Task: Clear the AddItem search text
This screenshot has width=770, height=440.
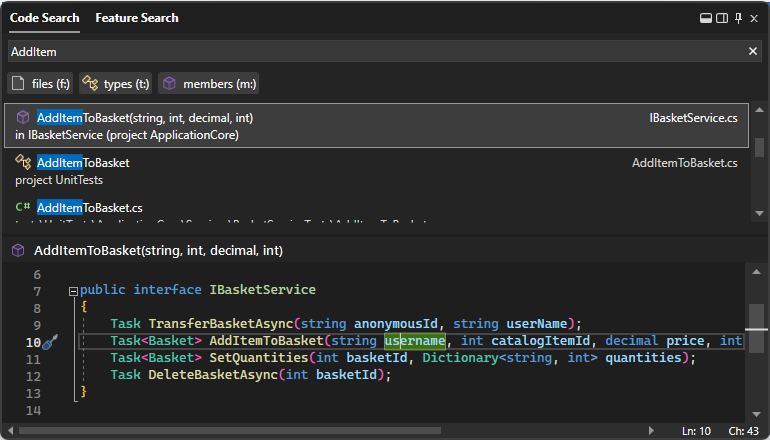Action: coord(753,51)
